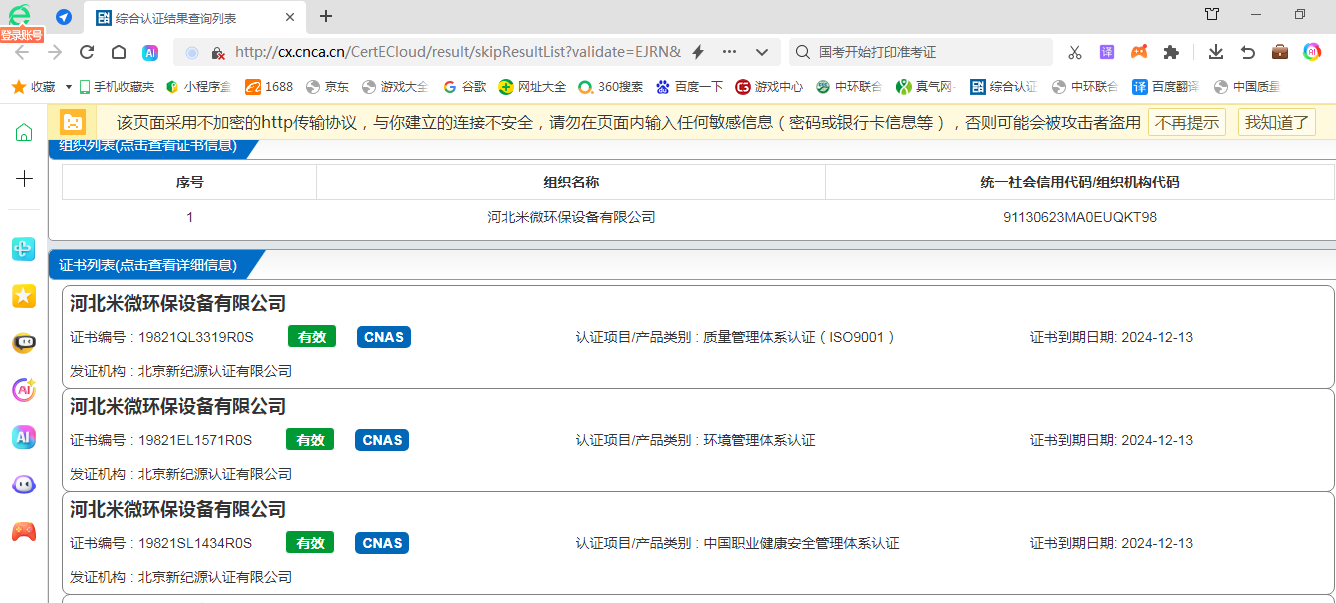Open the address bar three-dots menu
The image size is (1336, 603).
(x=729, y=52)
